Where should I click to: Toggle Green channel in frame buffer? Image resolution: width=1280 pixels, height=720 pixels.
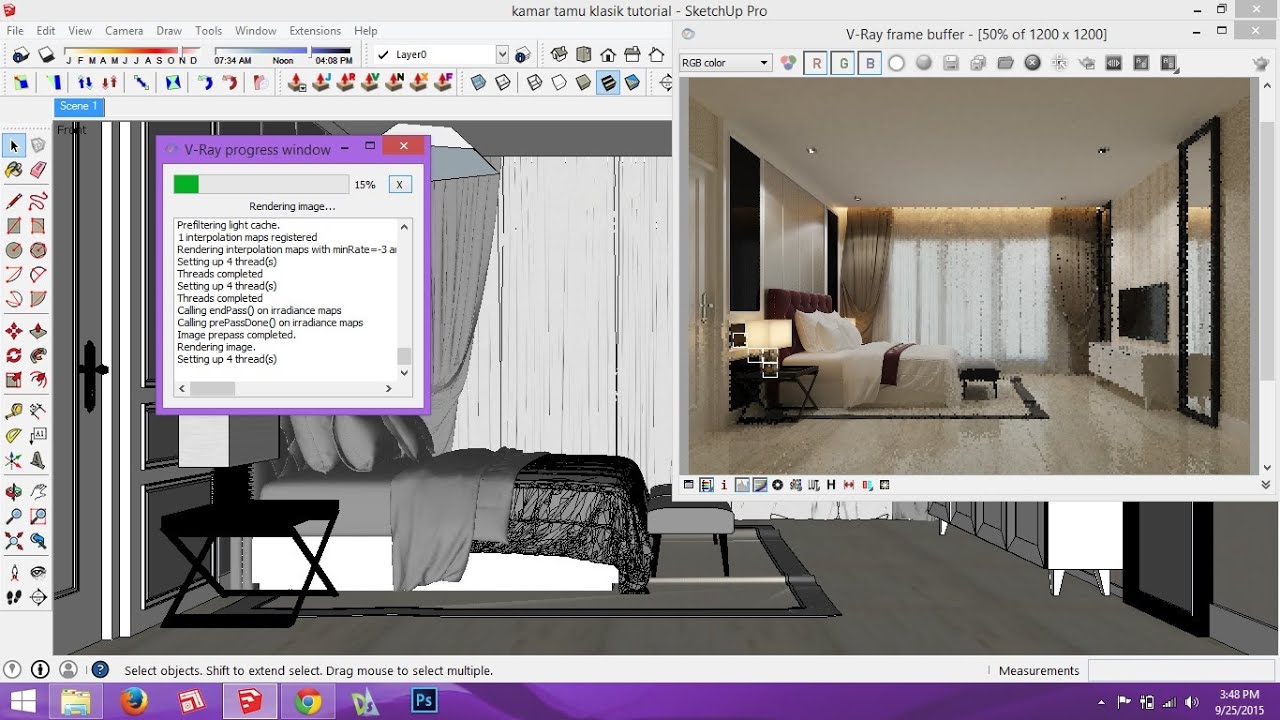point(843,63)
